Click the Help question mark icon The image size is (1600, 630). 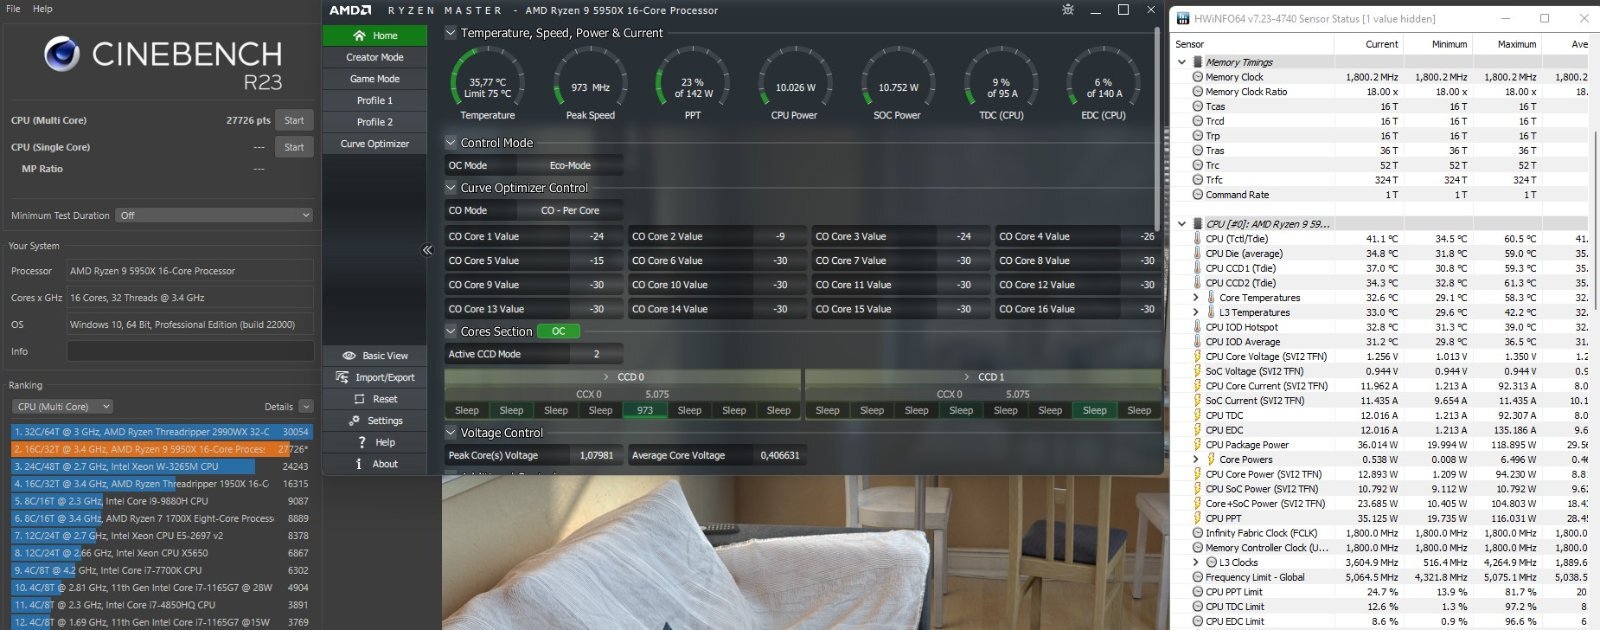click(x=362, y=442)
